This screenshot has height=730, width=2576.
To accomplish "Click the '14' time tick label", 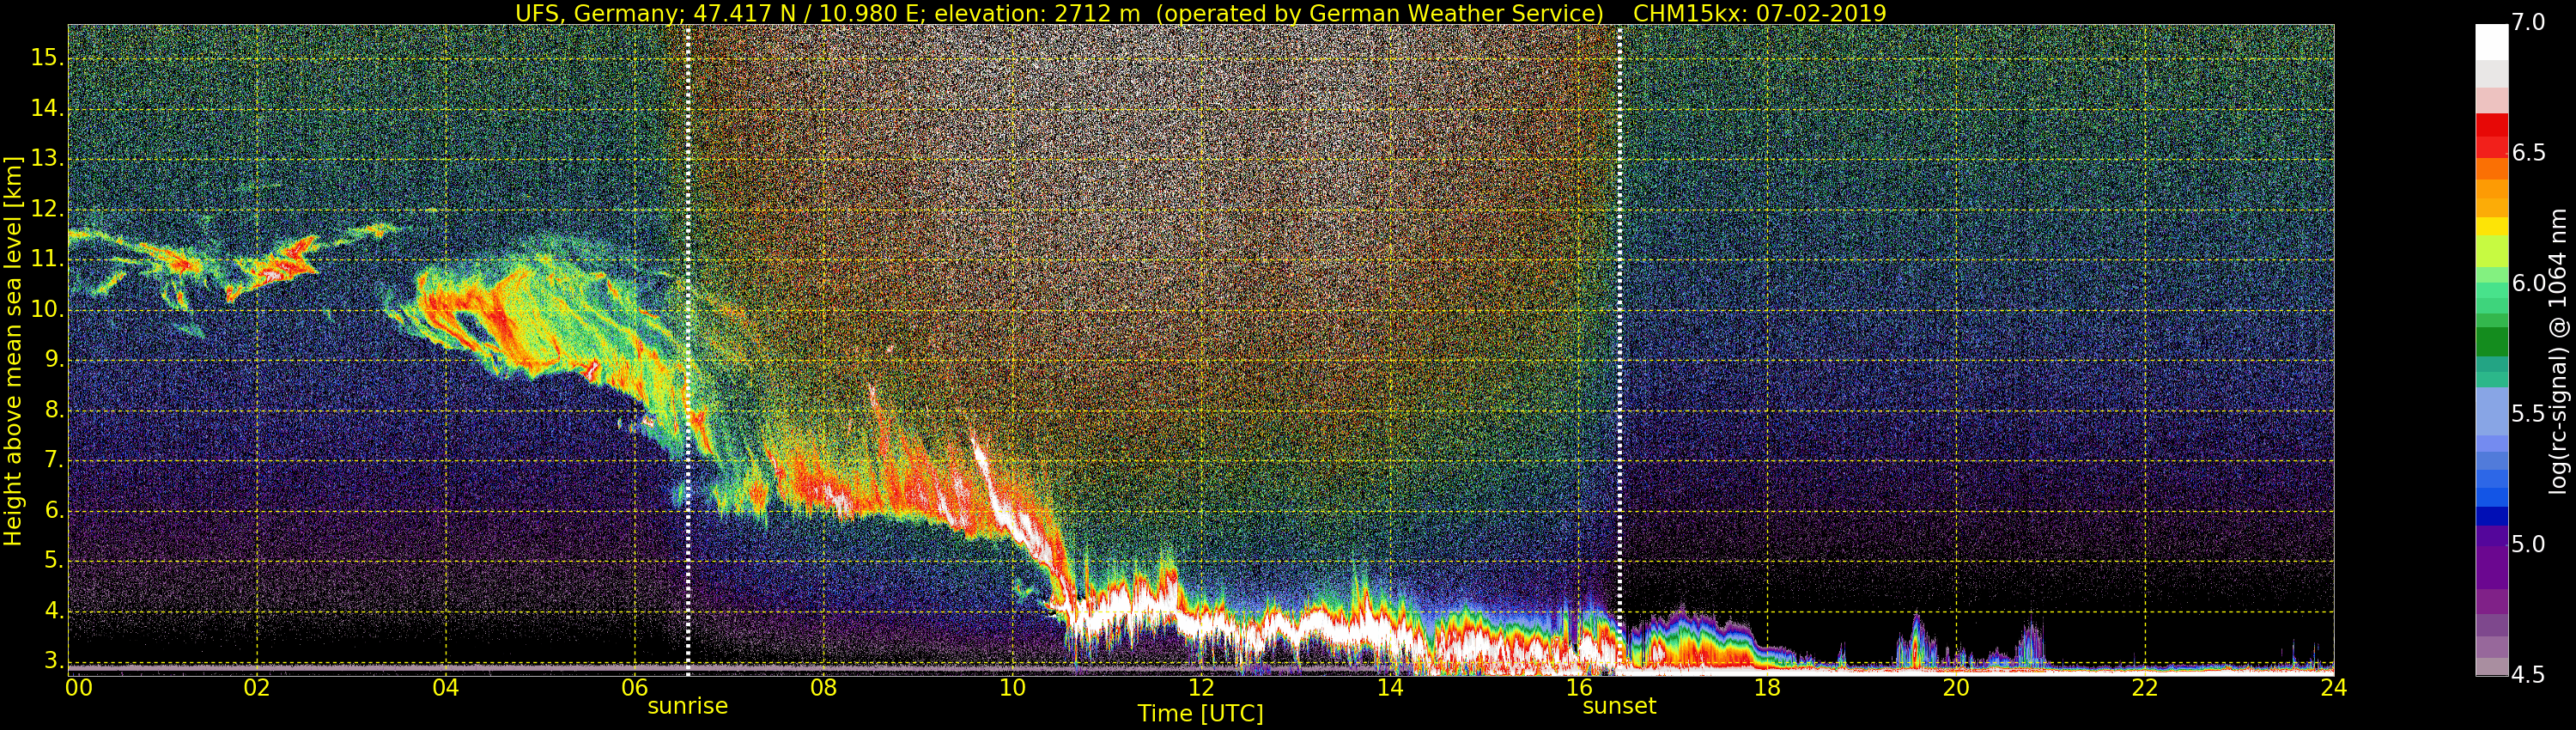I will (1390, 688).
